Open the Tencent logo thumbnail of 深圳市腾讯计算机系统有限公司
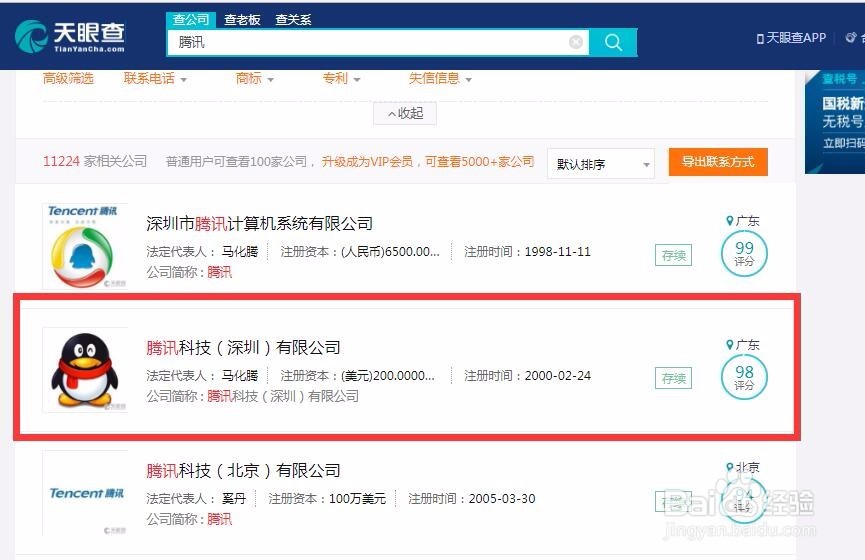Screen dimensions: 865x560 coord(84,246)
